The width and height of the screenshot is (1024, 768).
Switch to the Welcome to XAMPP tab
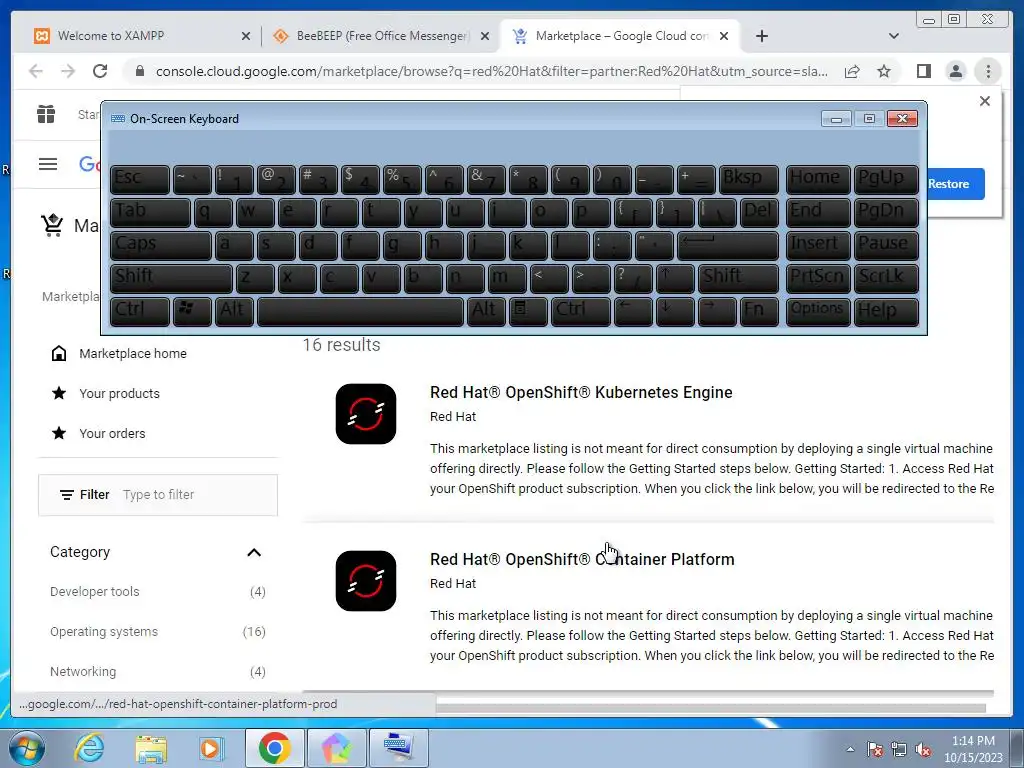click(138, 36)
